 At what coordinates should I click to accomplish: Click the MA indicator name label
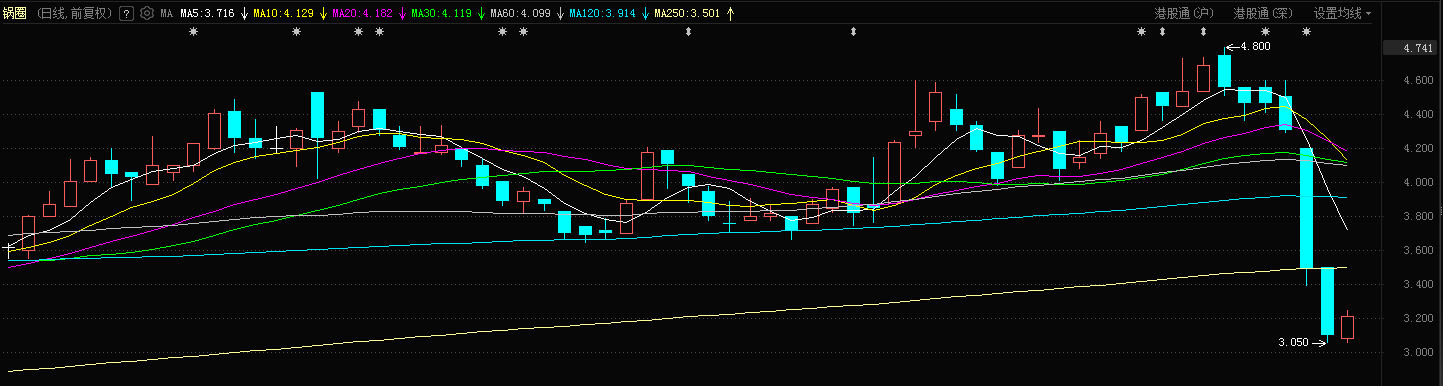(x=167, y=14)
